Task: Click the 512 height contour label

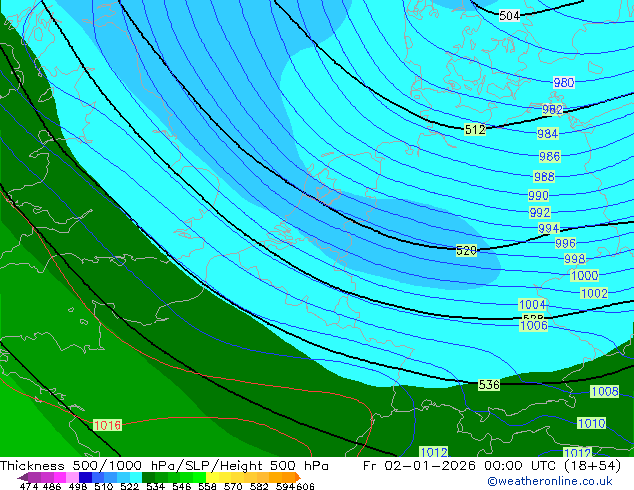Action: [x=475, y=129]
